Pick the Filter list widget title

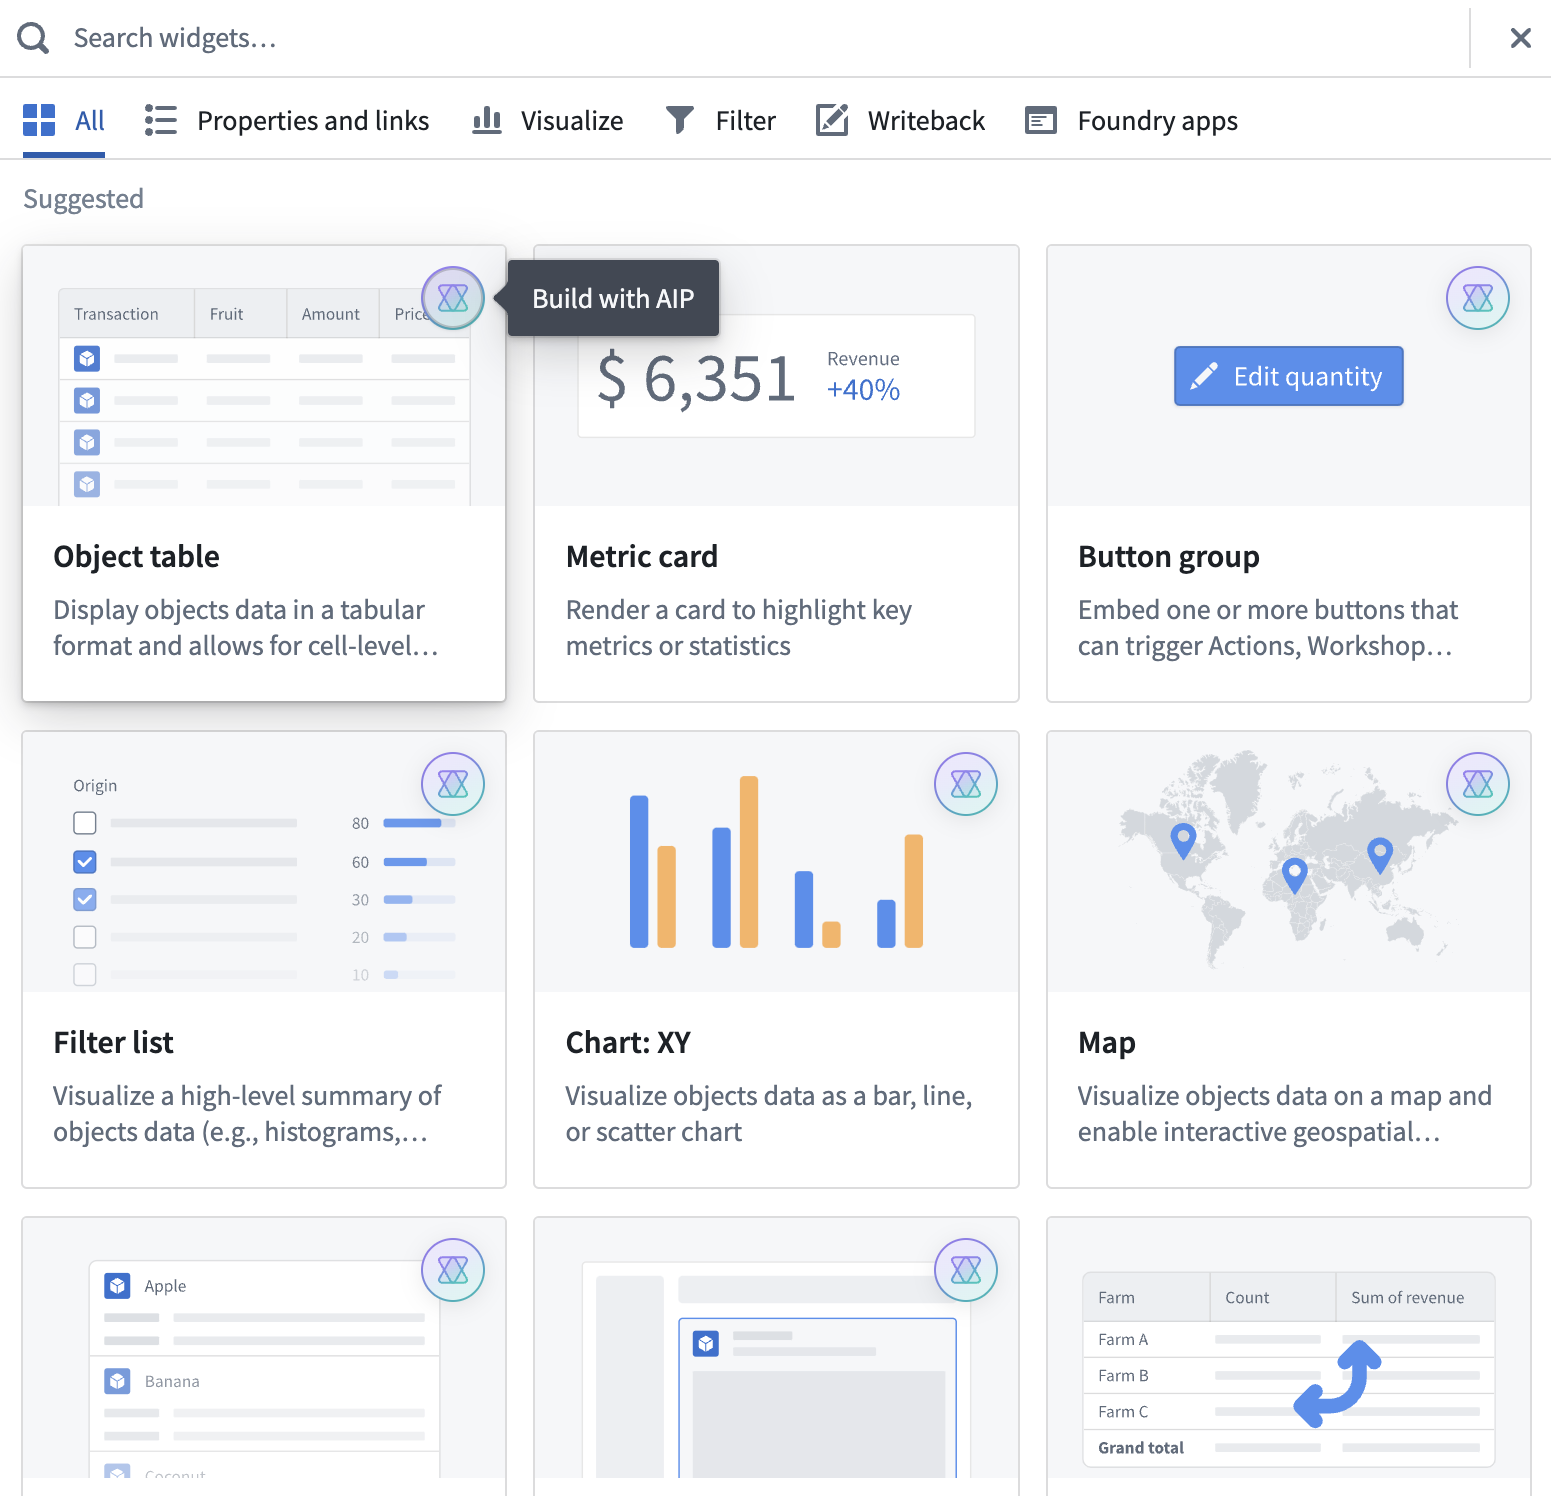click(114, 1042)
